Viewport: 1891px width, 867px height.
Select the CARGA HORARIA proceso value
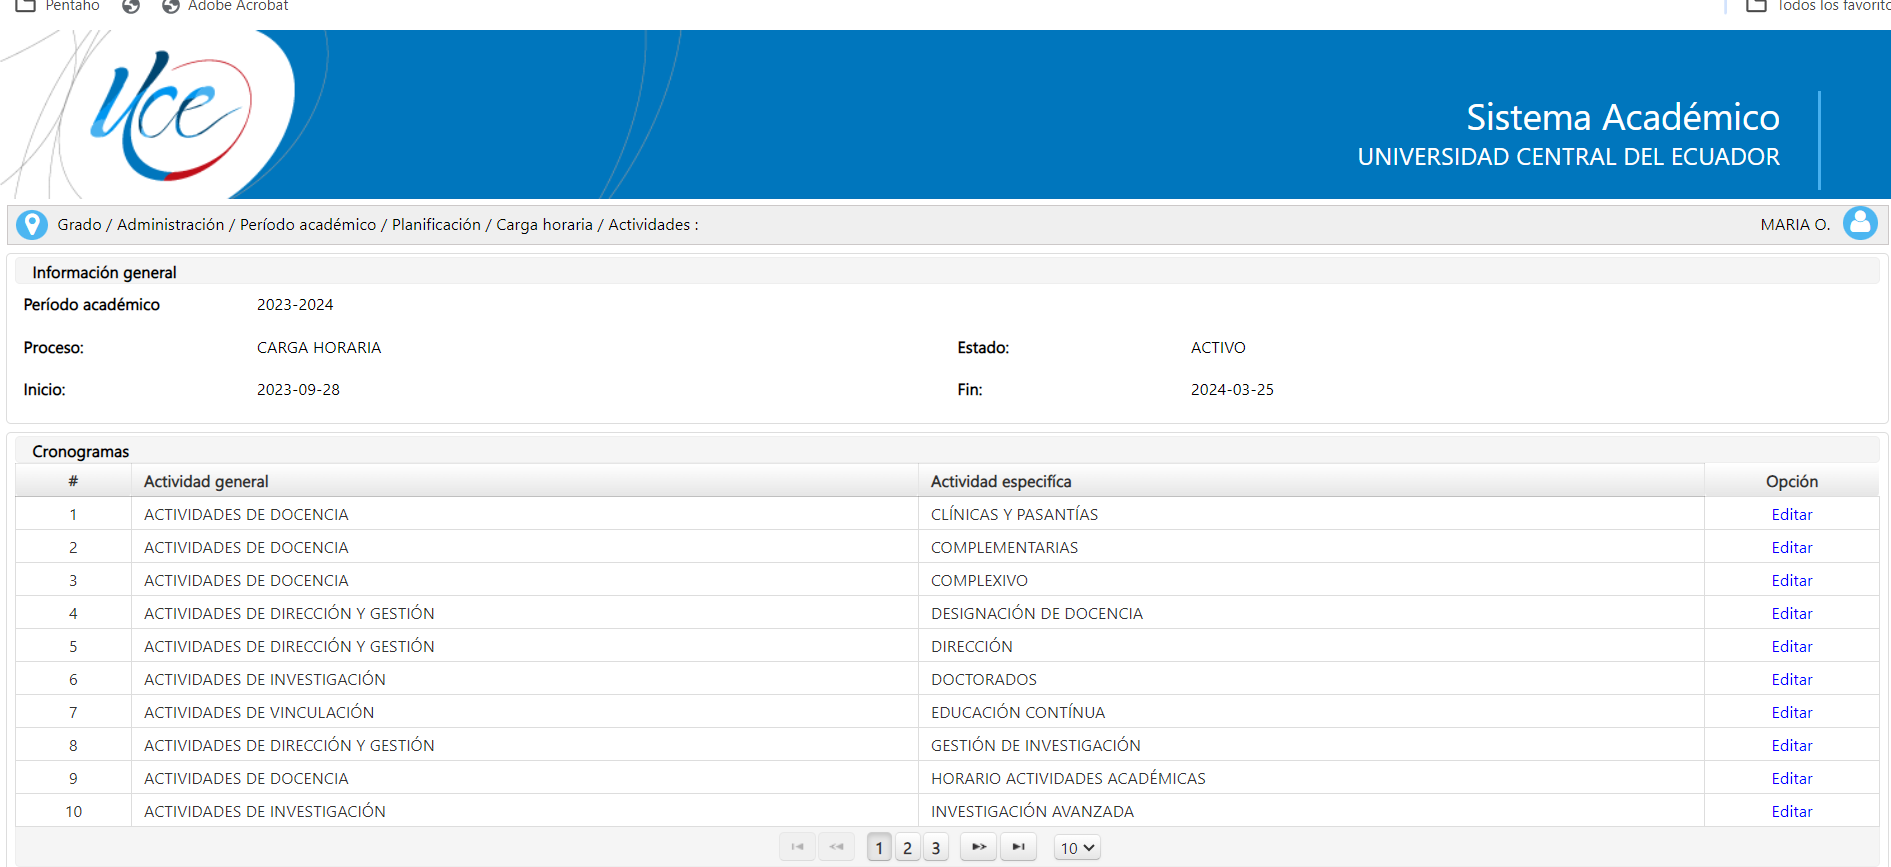click(319, 347)
